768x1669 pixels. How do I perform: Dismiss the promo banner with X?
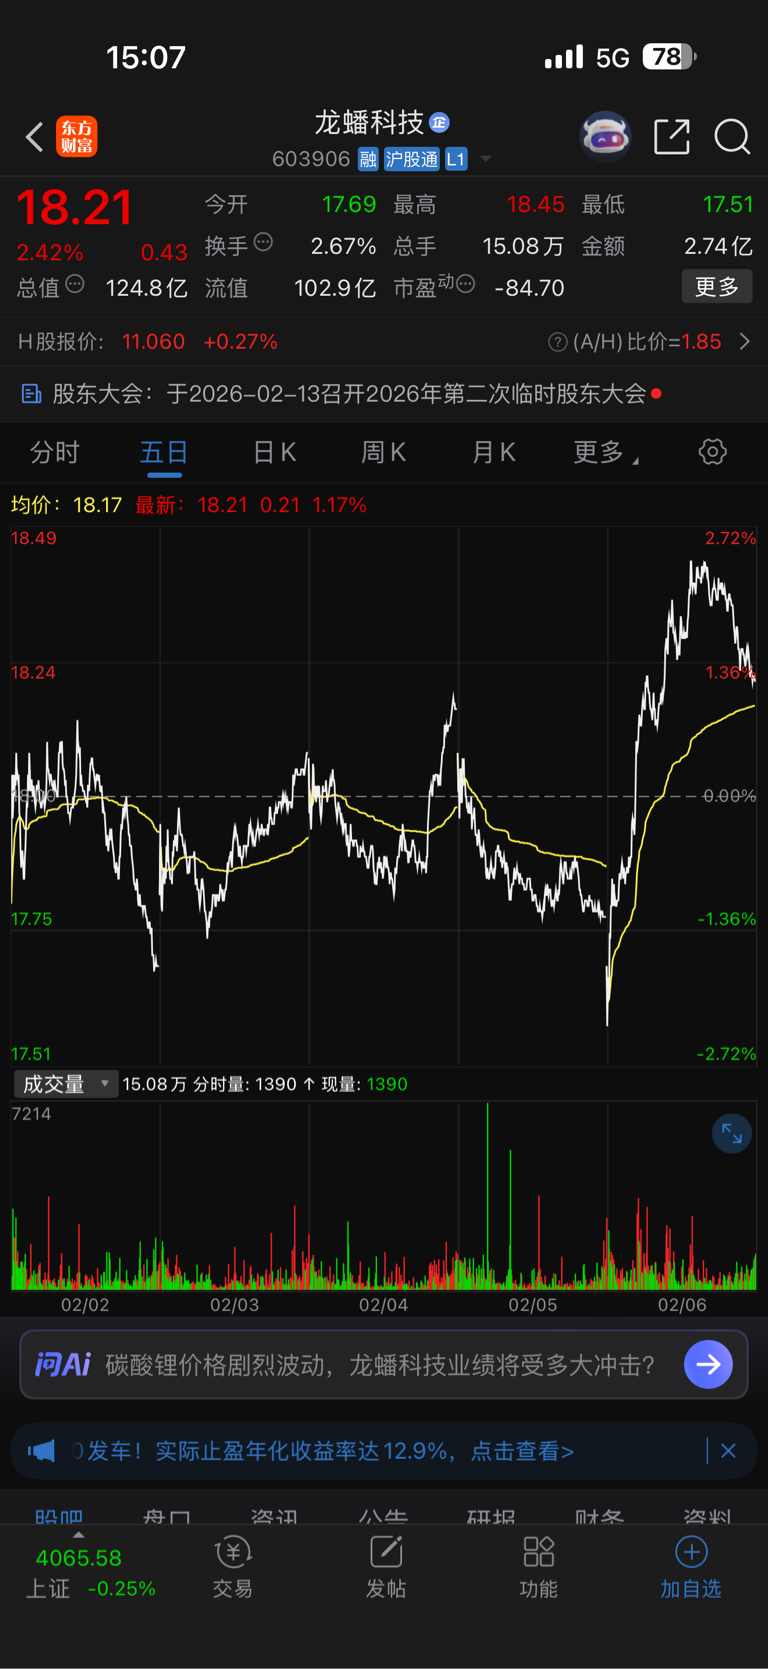[729, 1451]
